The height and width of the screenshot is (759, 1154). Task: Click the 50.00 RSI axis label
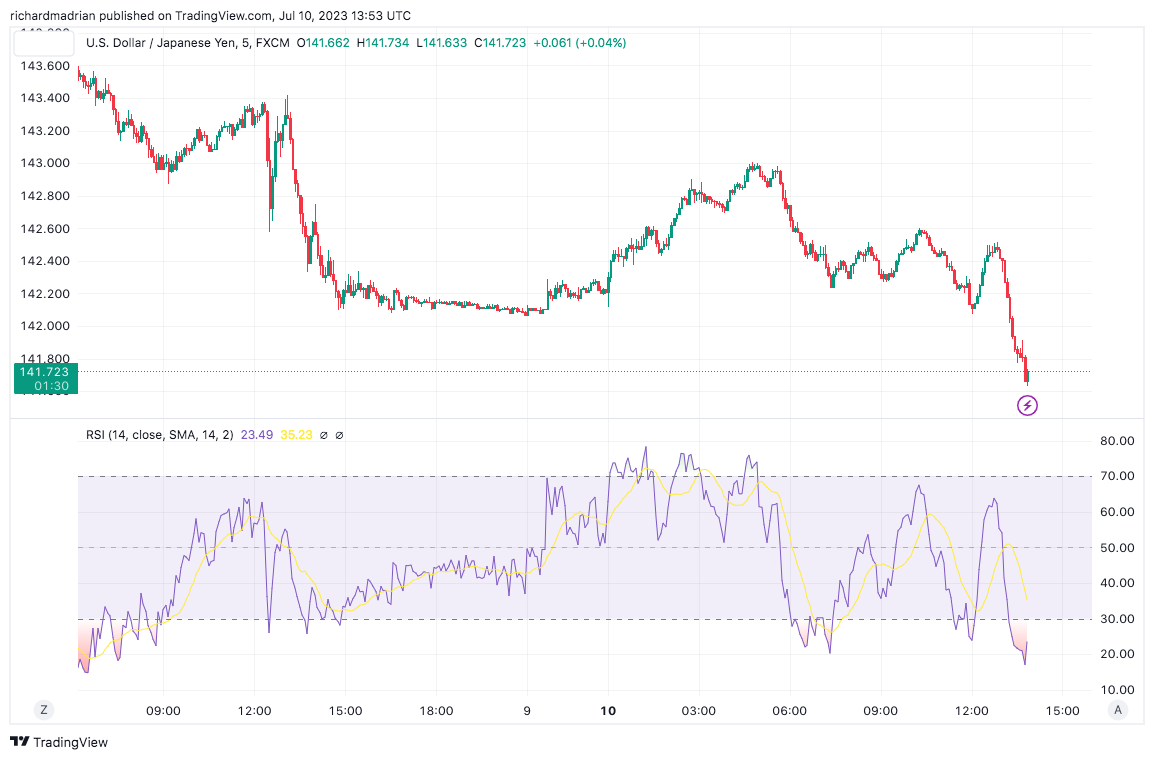click(1117, 547)
